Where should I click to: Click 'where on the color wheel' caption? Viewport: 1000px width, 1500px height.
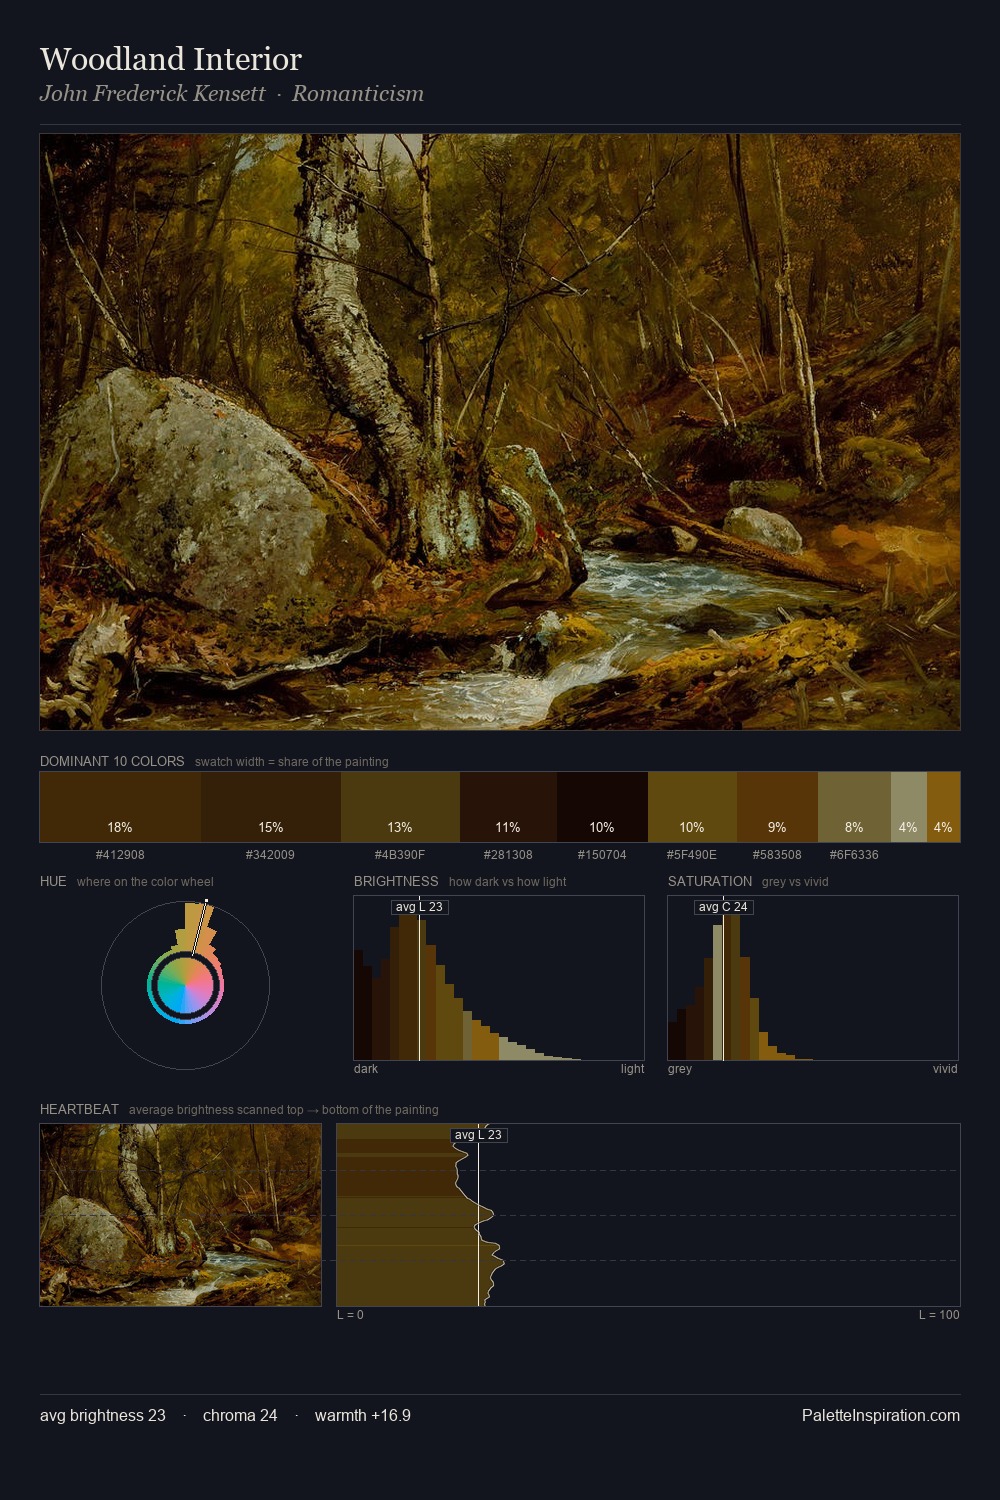click(145, 882)
